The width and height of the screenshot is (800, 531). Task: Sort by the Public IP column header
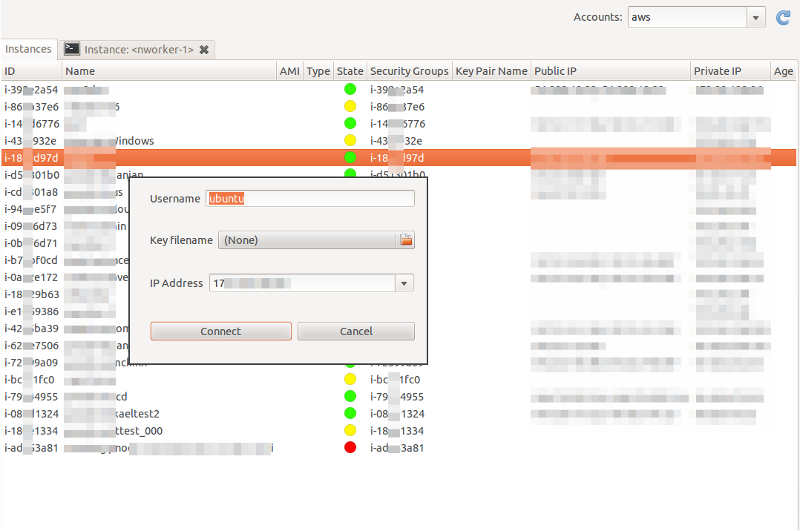tap(610, 71)
